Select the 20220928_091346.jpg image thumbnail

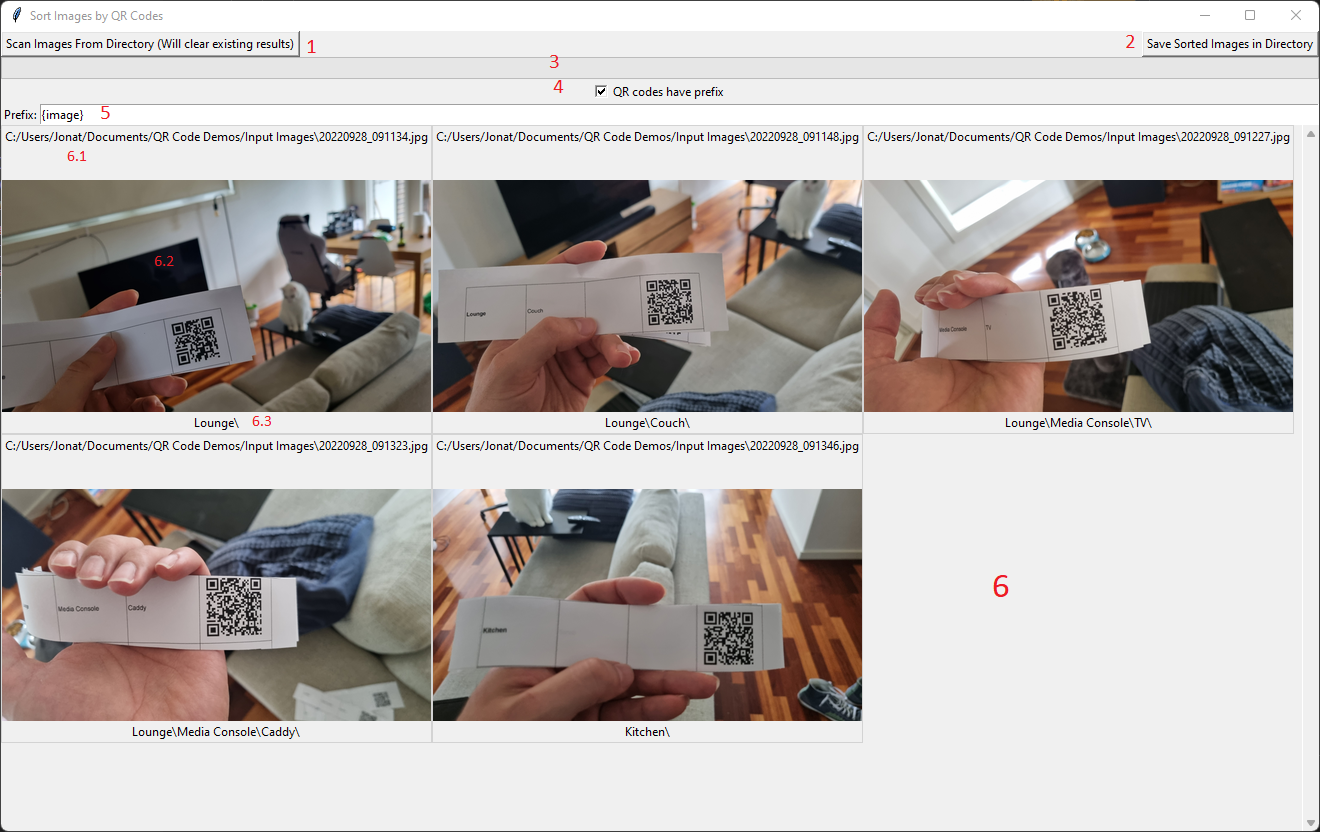click(647, 605)
